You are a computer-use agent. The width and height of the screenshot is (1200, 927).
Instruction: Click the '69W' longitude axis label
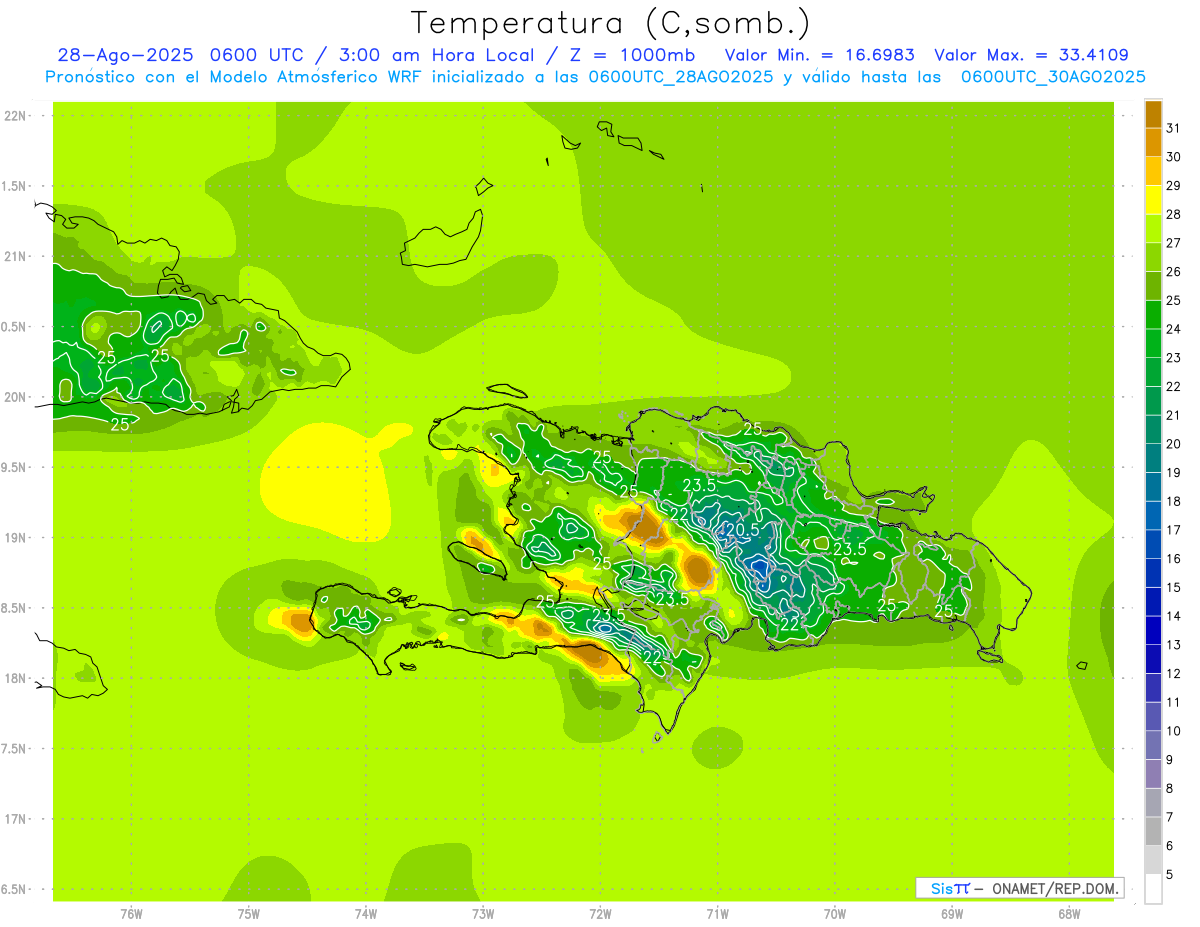pyautogui.click(x=952, y=914)
